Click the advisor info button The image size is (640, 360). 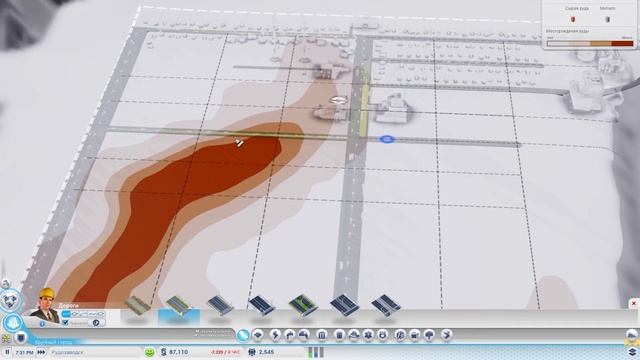click(x=42, y=324)
